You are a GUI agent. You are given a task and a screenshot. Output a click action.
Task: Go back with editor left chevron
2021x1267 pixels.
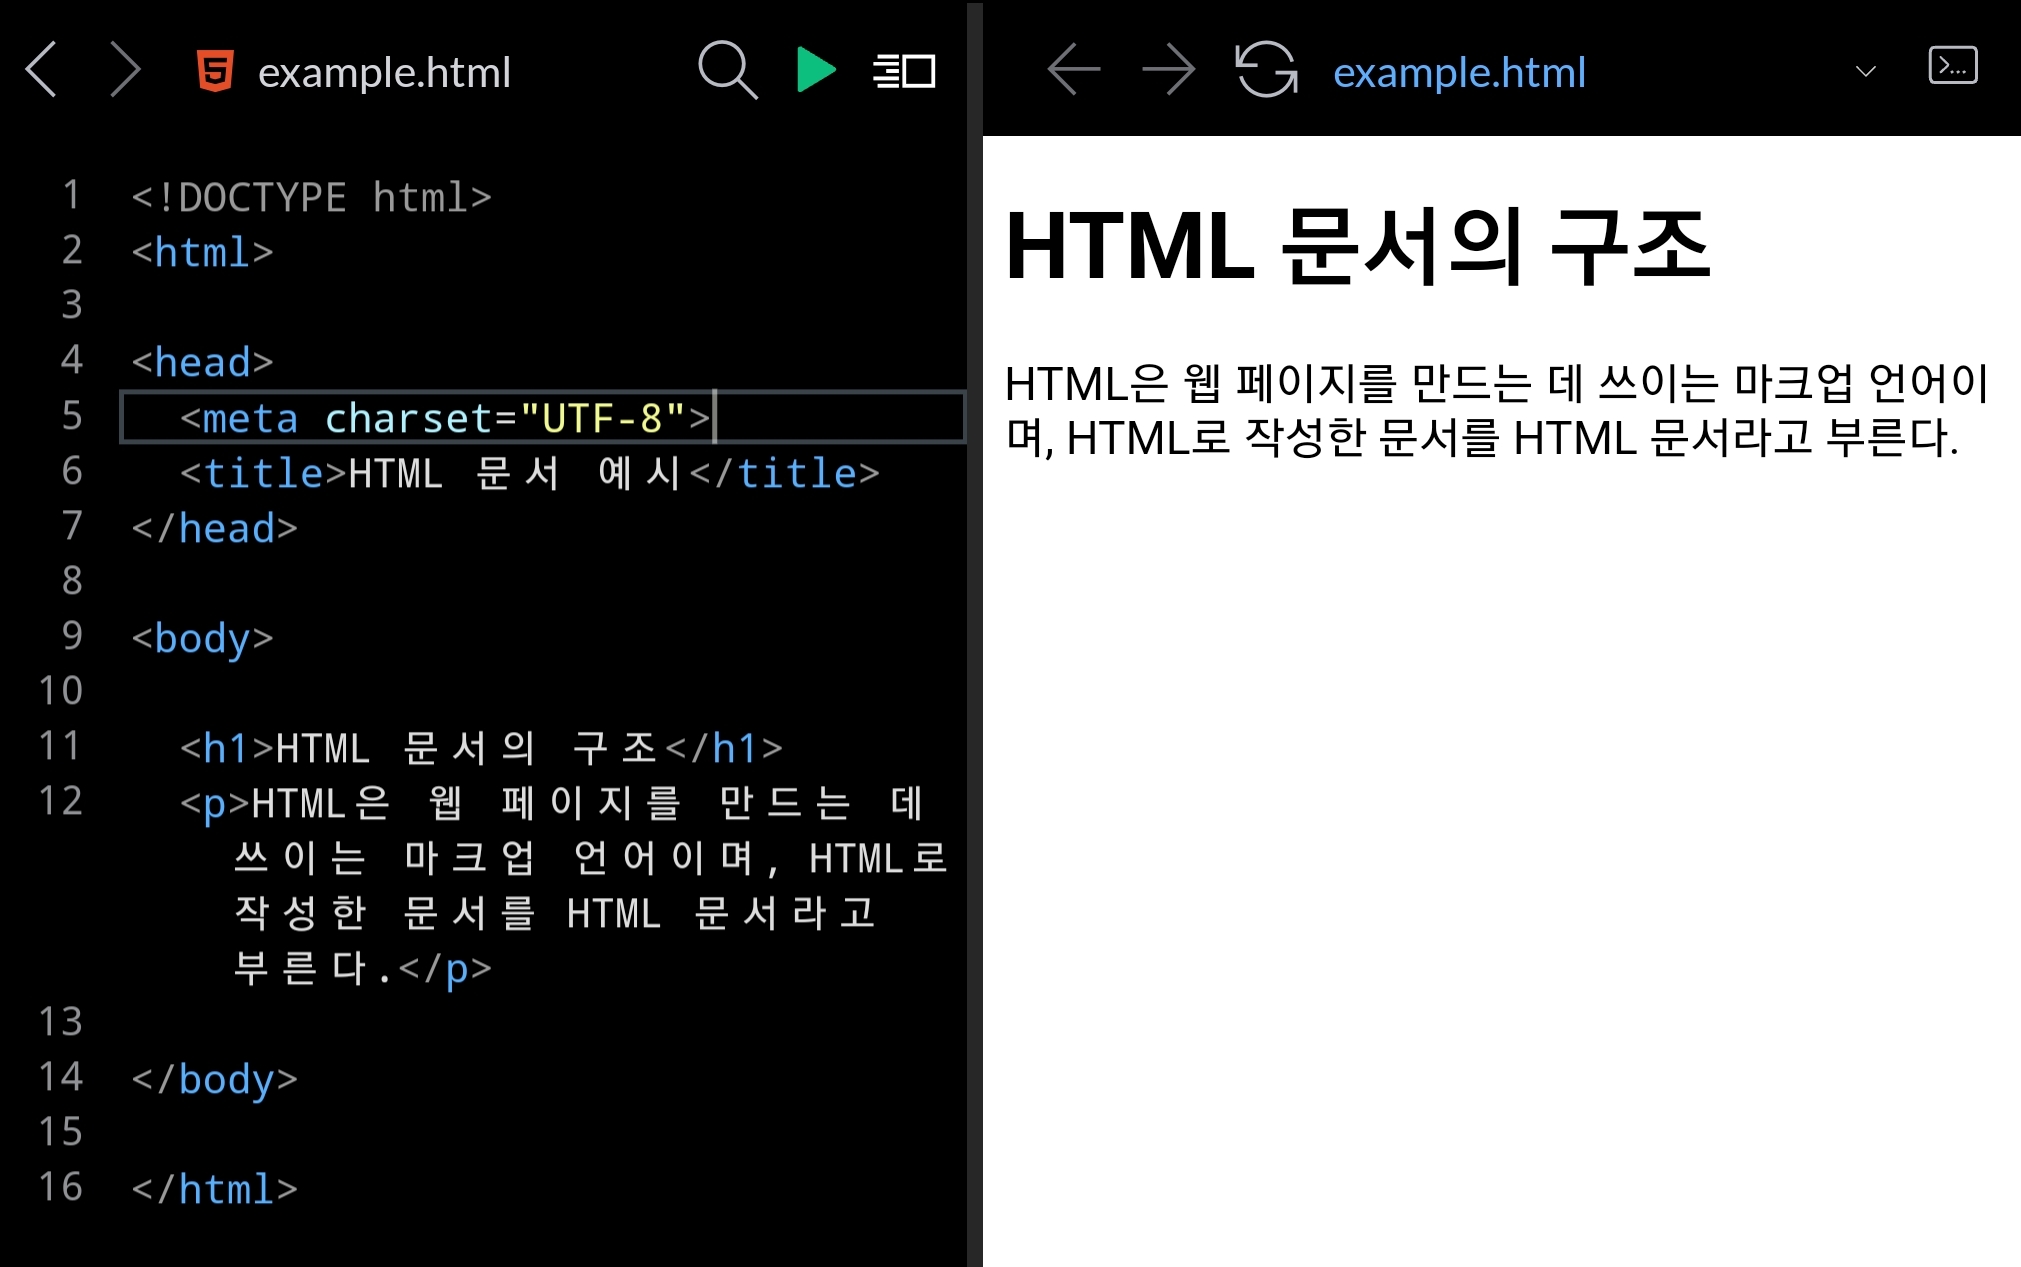(41, 70)
